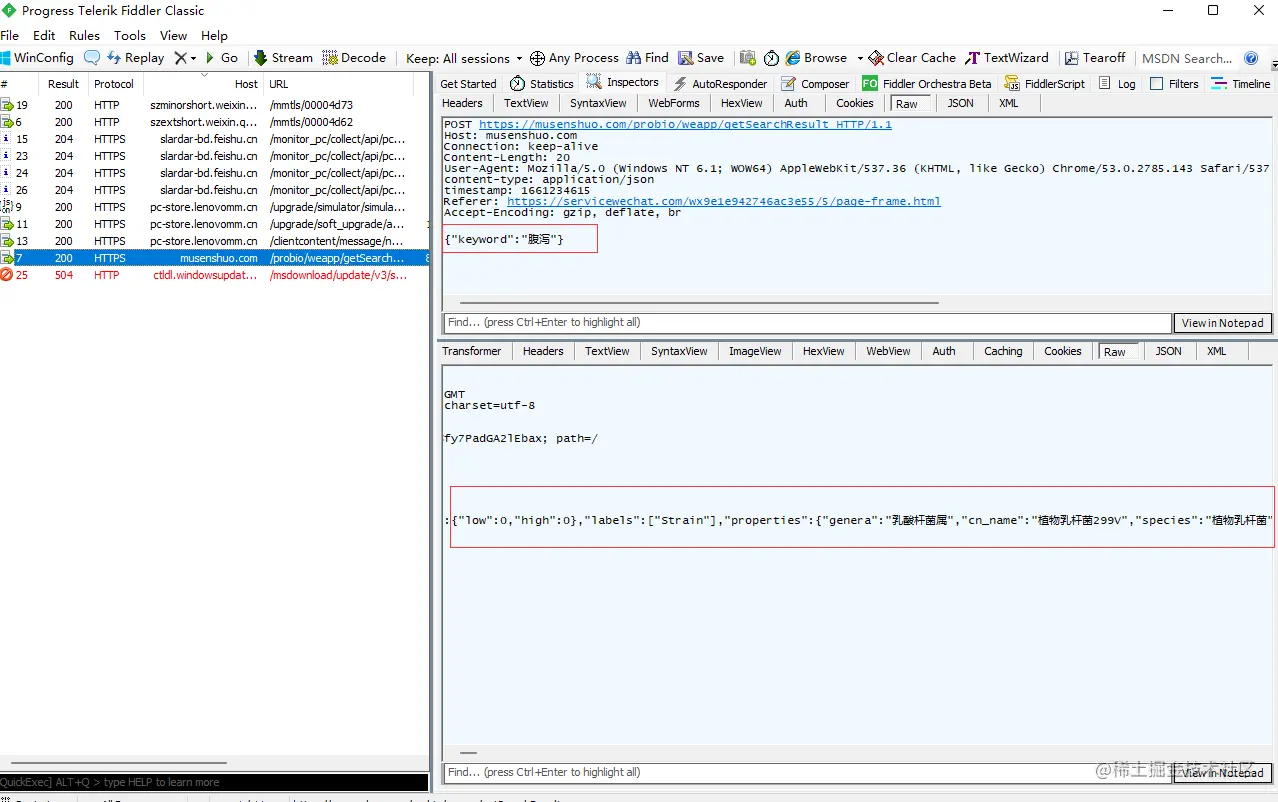1278x802 pixels.
Task: Sort sessions by the Protocol column header
Action: 115,84
